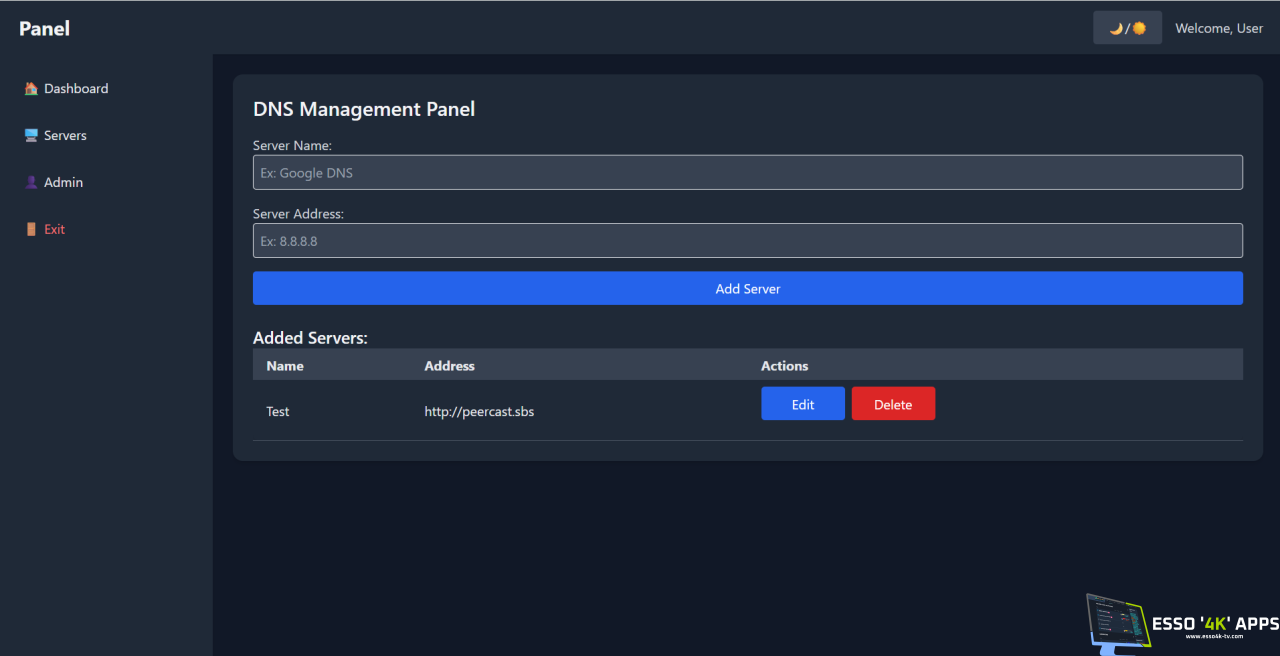Select the red Exit label in sidebar
The width and height of the screenshot is (1280, 656).
(x=54, y=230)
